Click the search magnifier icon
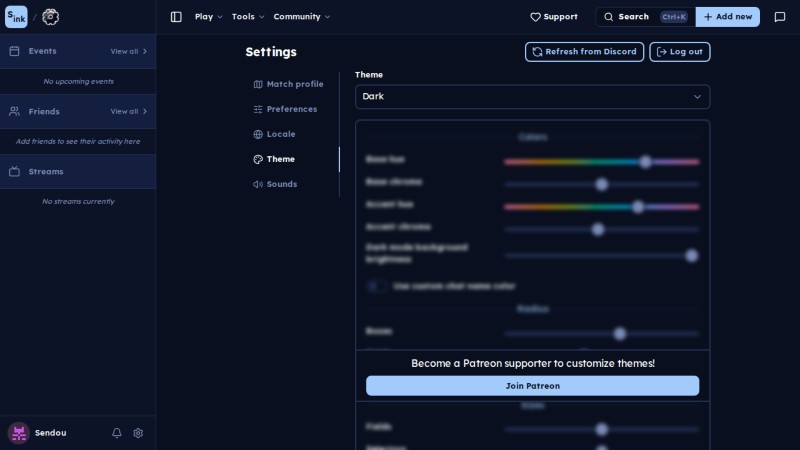800x450 pixels. click(609, 17)
